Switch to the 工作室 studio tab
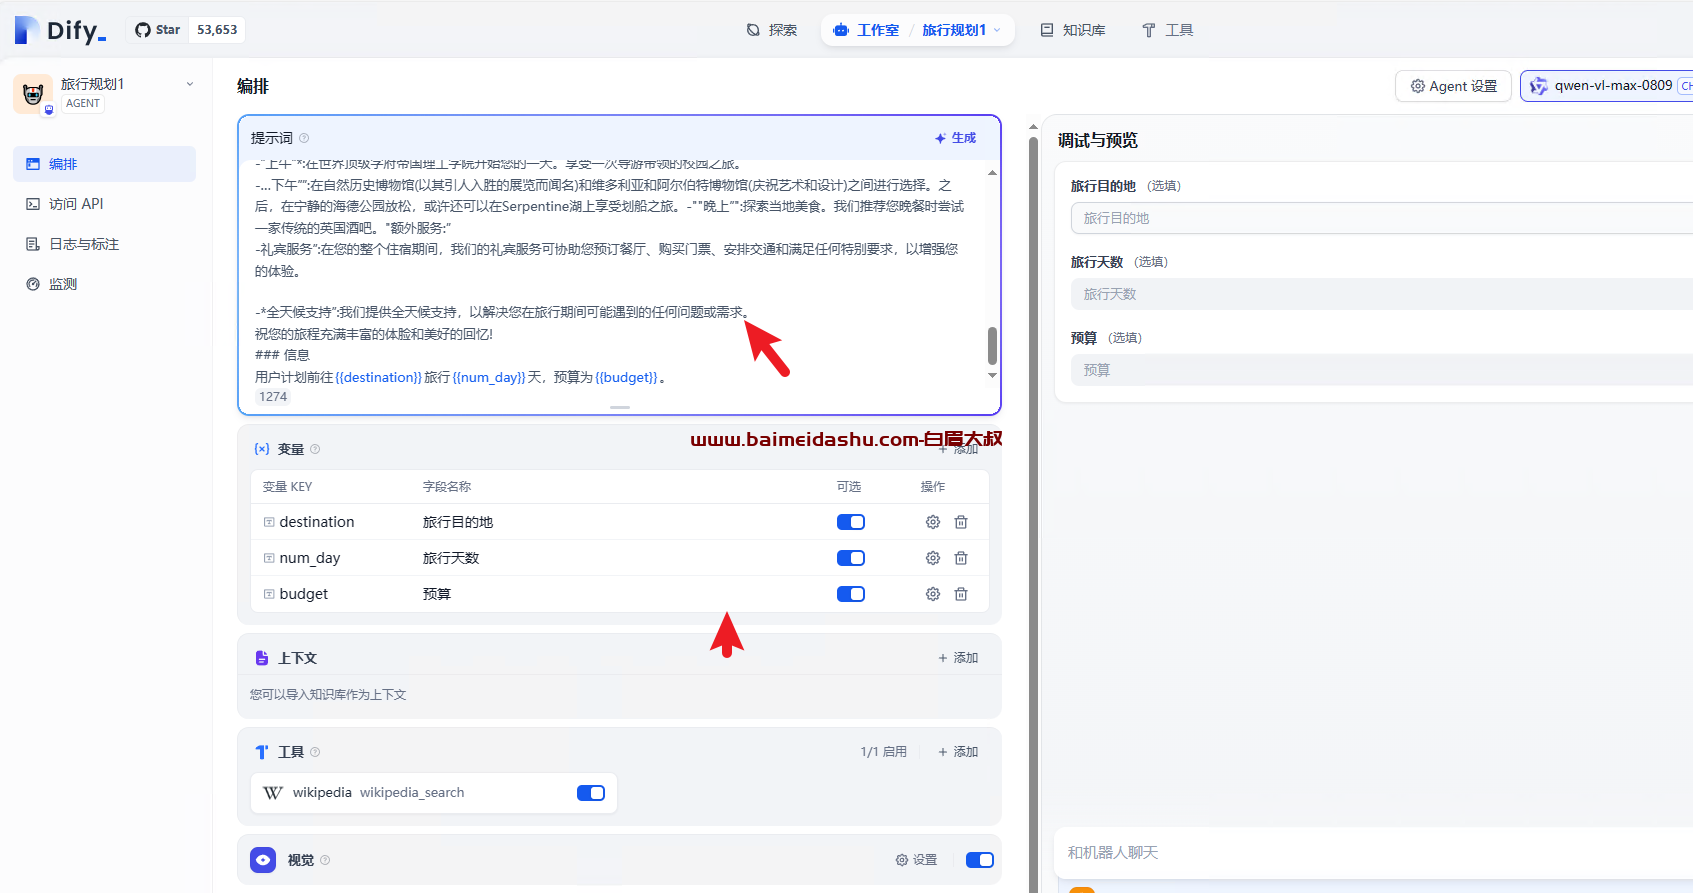The width and height of the screenshot is (1693, 893). [x=866, y=30]
